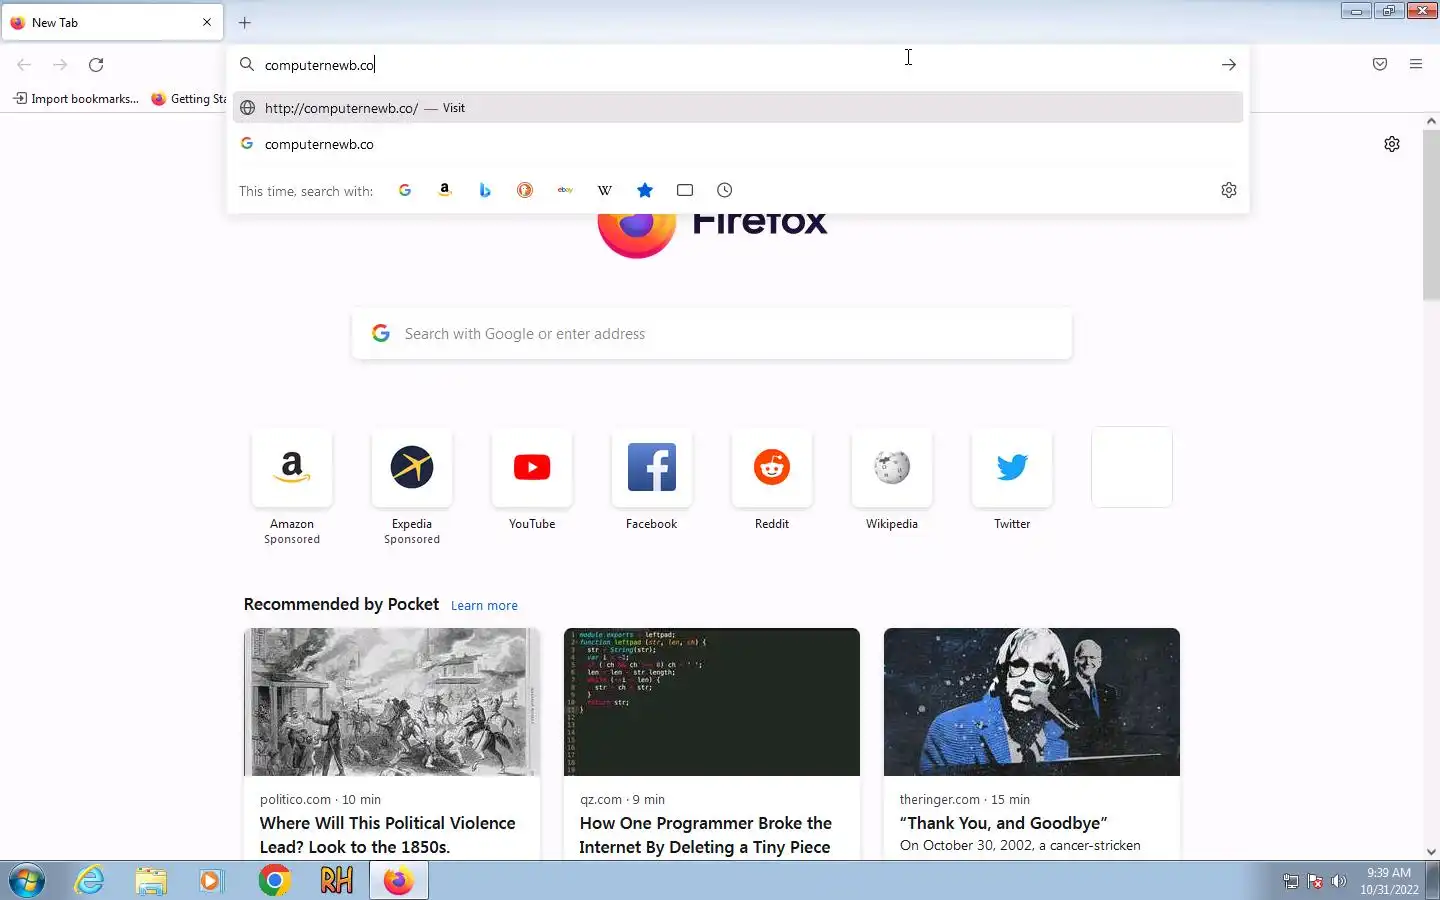Close the New Tab tab
Viewport: 1440px width, 900px height.
point(207,22)
